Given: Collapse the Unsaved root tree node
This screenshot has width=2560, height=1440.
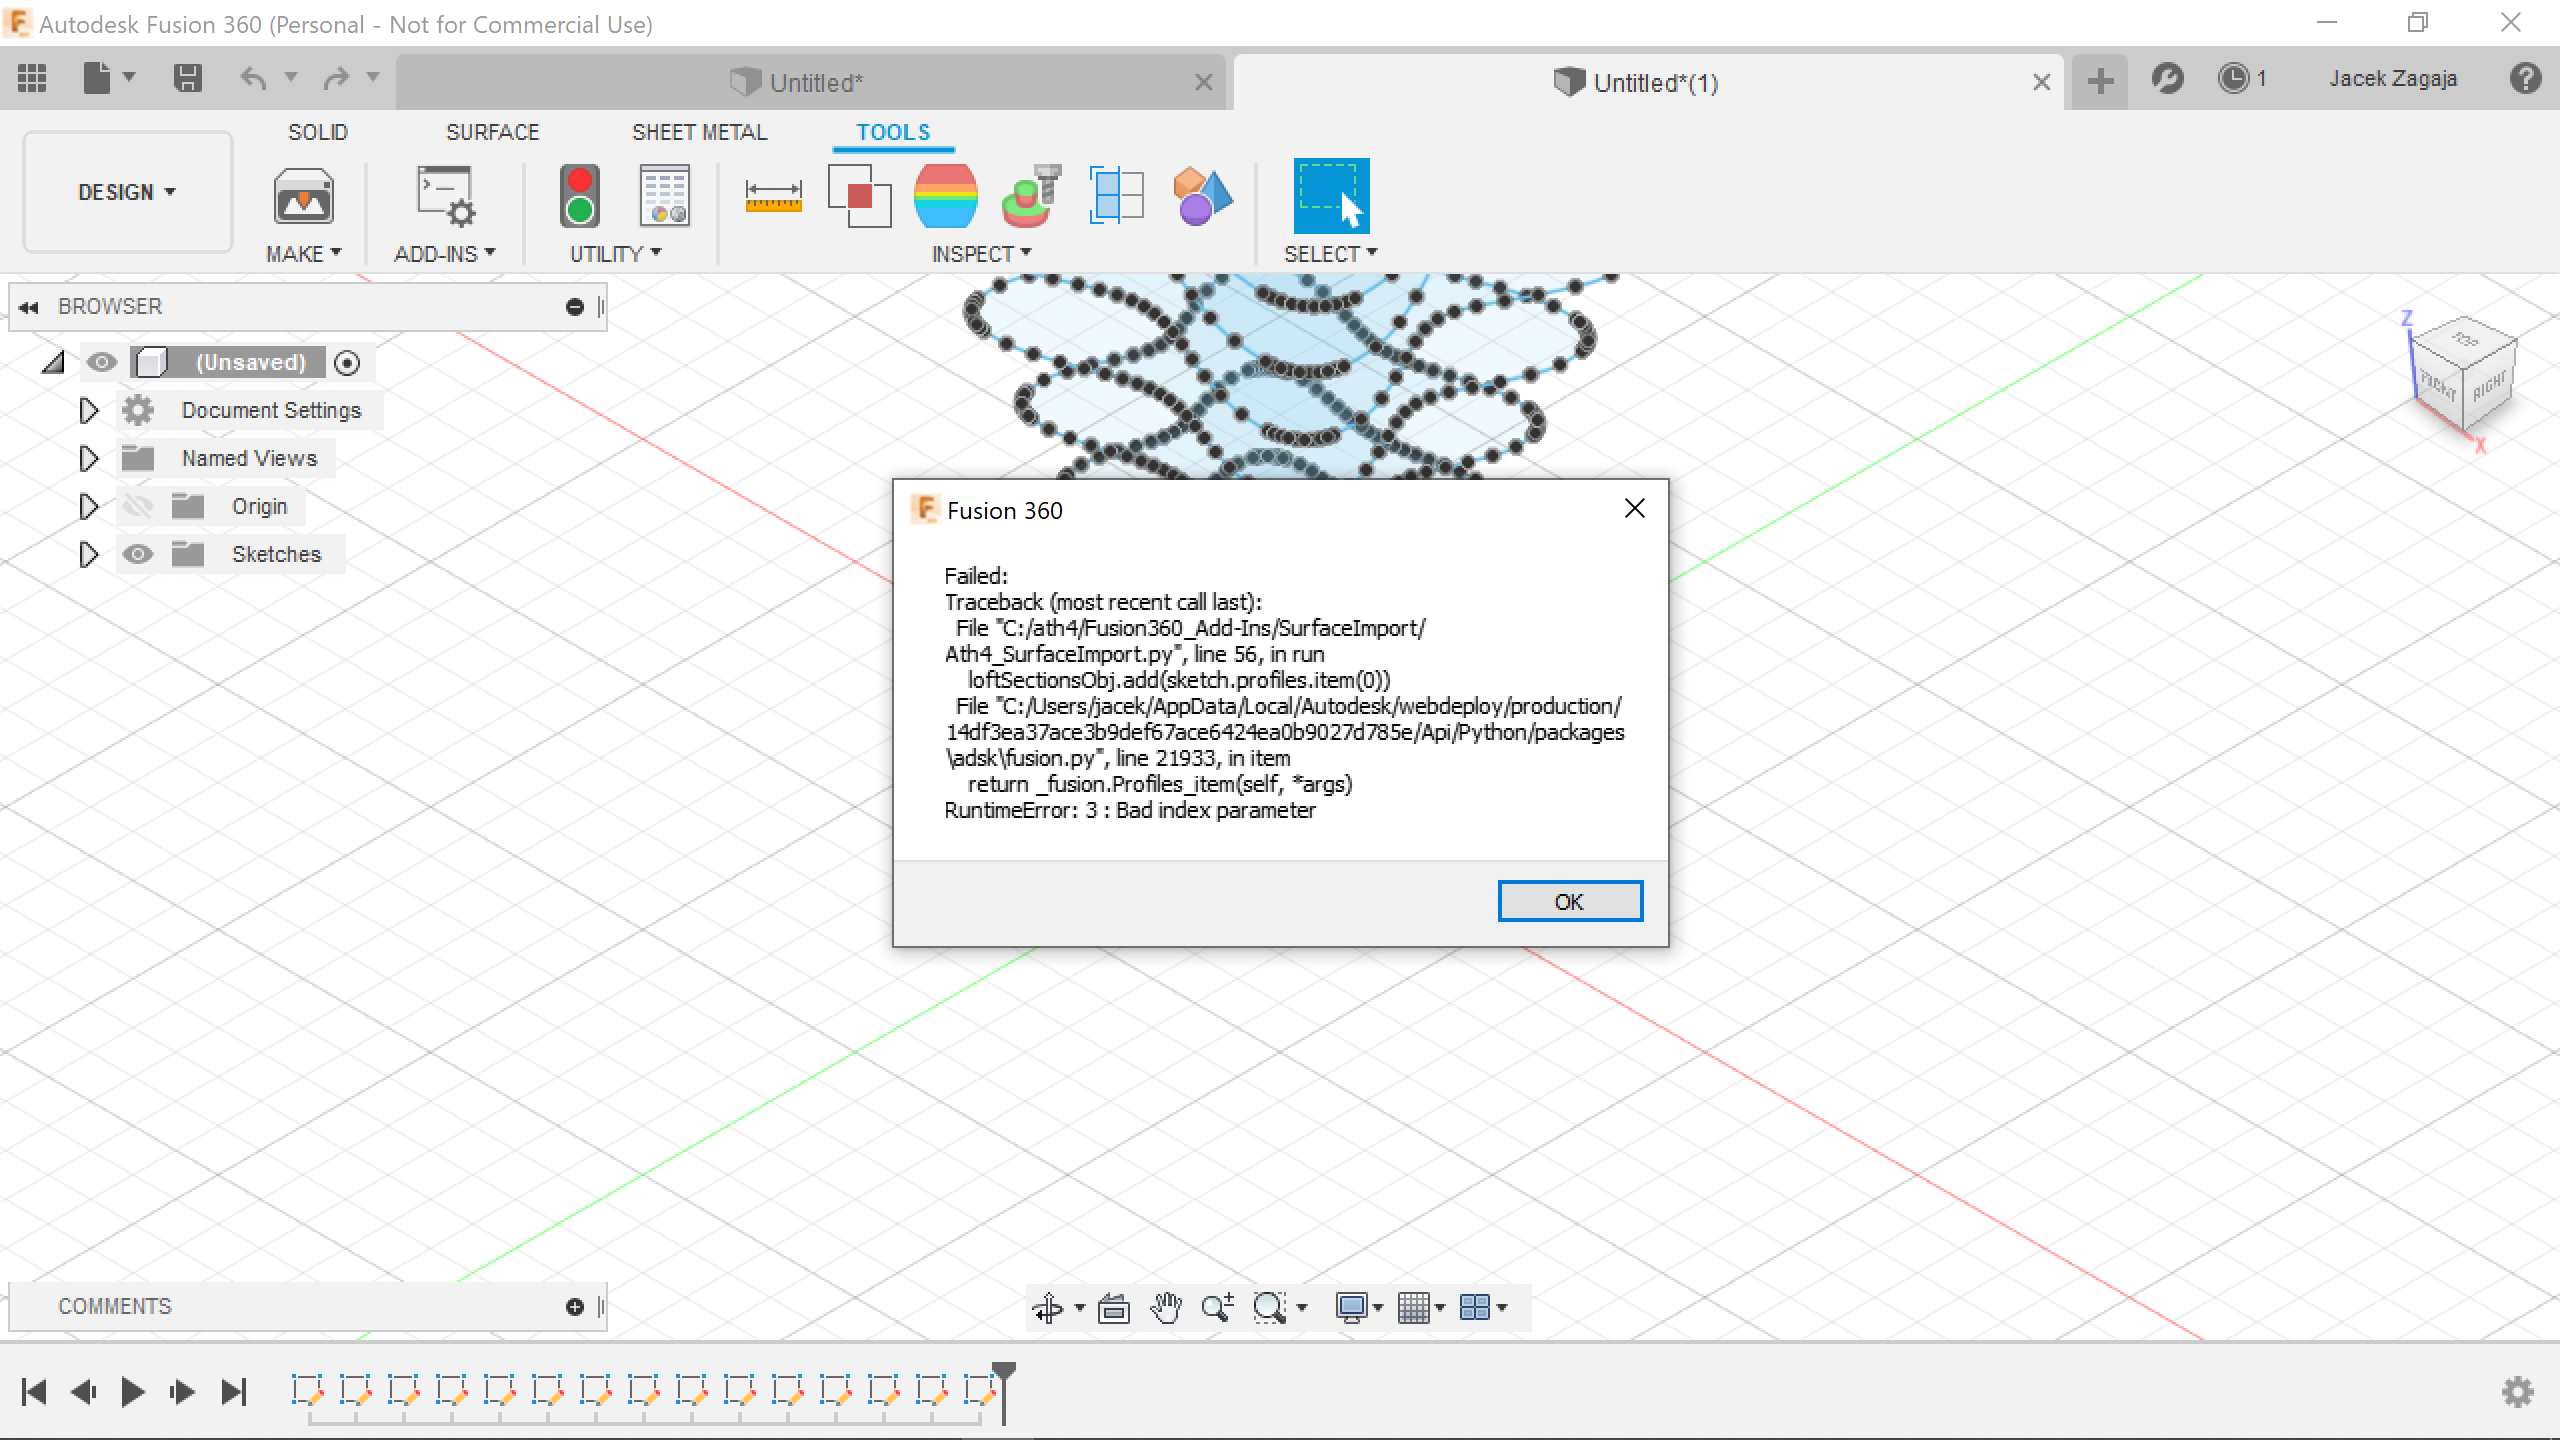Looking at the screenshot, I should [x=53, y=362].
